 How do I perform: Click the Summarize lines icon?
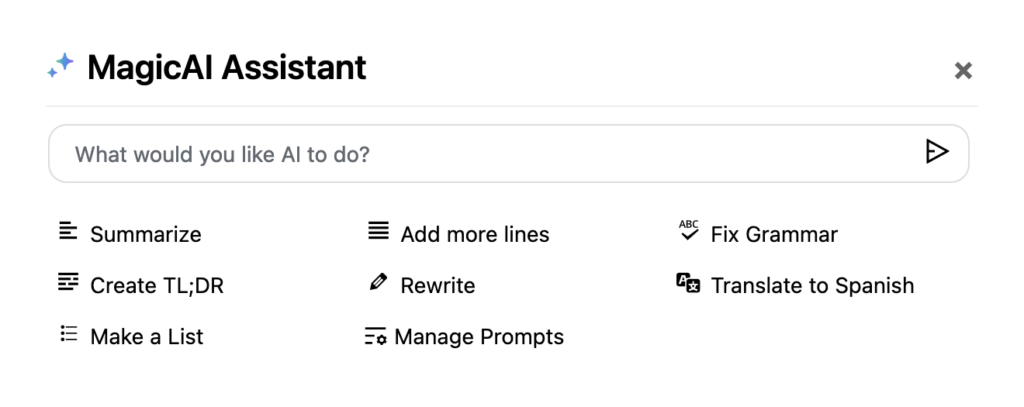(x=68, y=232)
